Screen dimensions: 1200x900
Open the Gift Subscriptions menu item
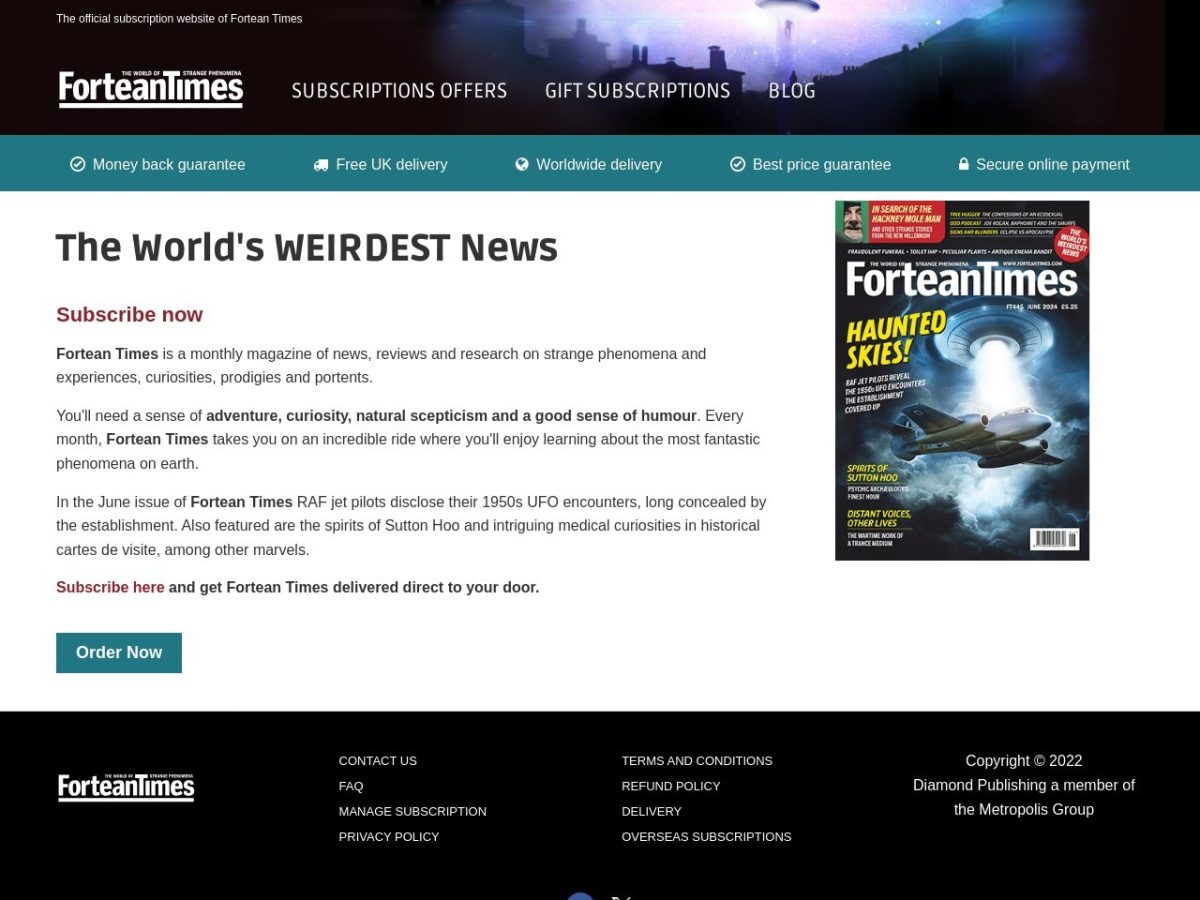coord(637,90)
